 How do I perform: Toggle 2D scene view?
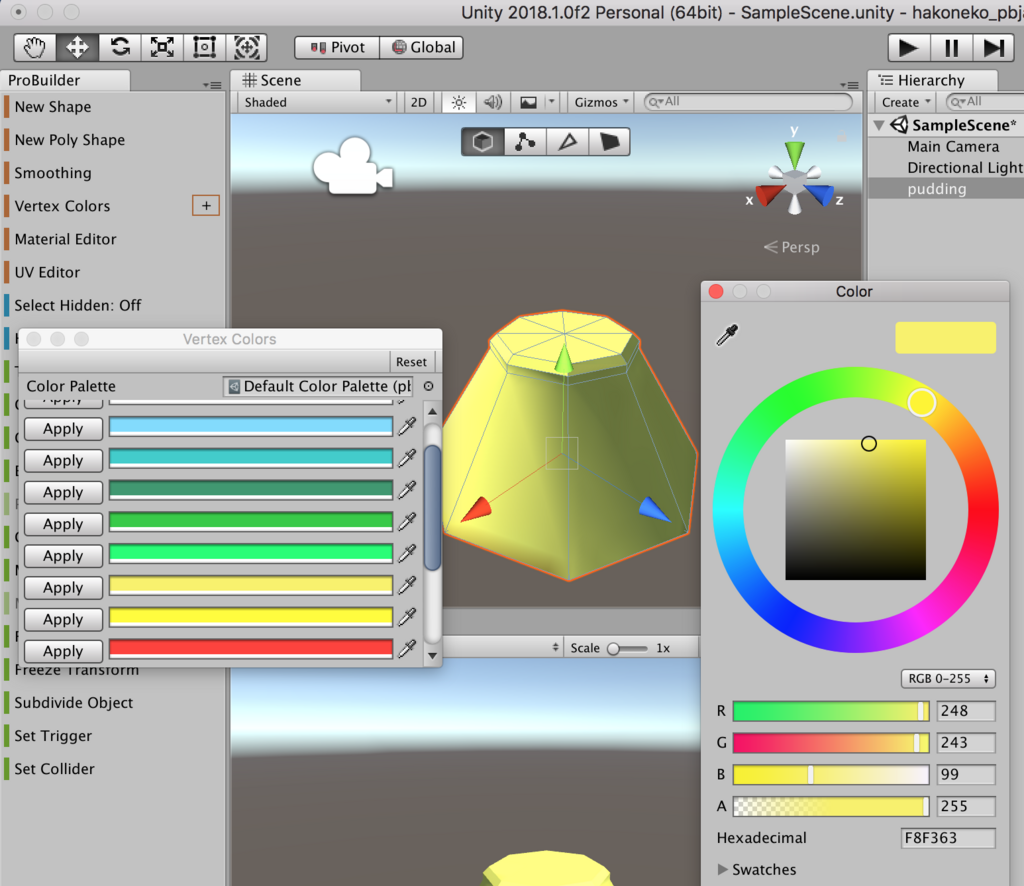419,103
